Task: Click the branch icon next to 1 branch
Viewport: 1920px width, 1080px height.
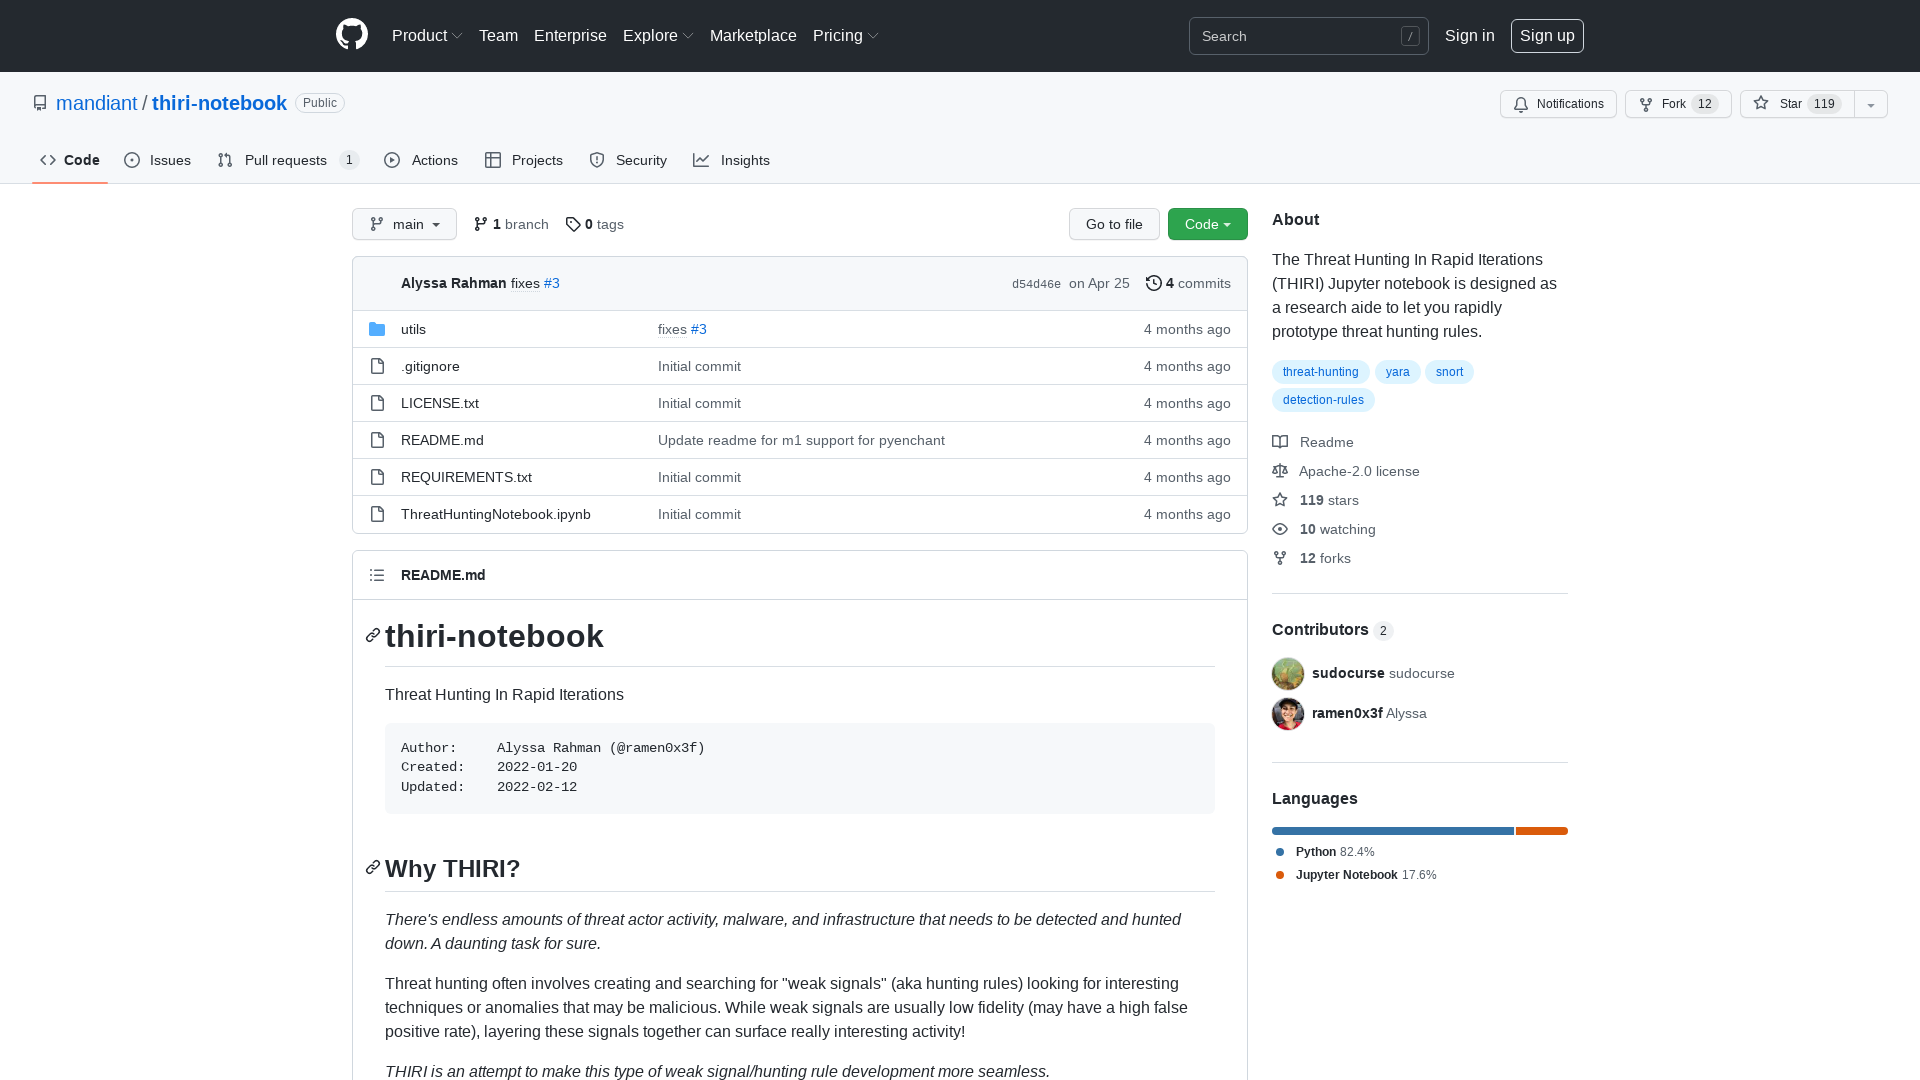Action: point(481,224)
